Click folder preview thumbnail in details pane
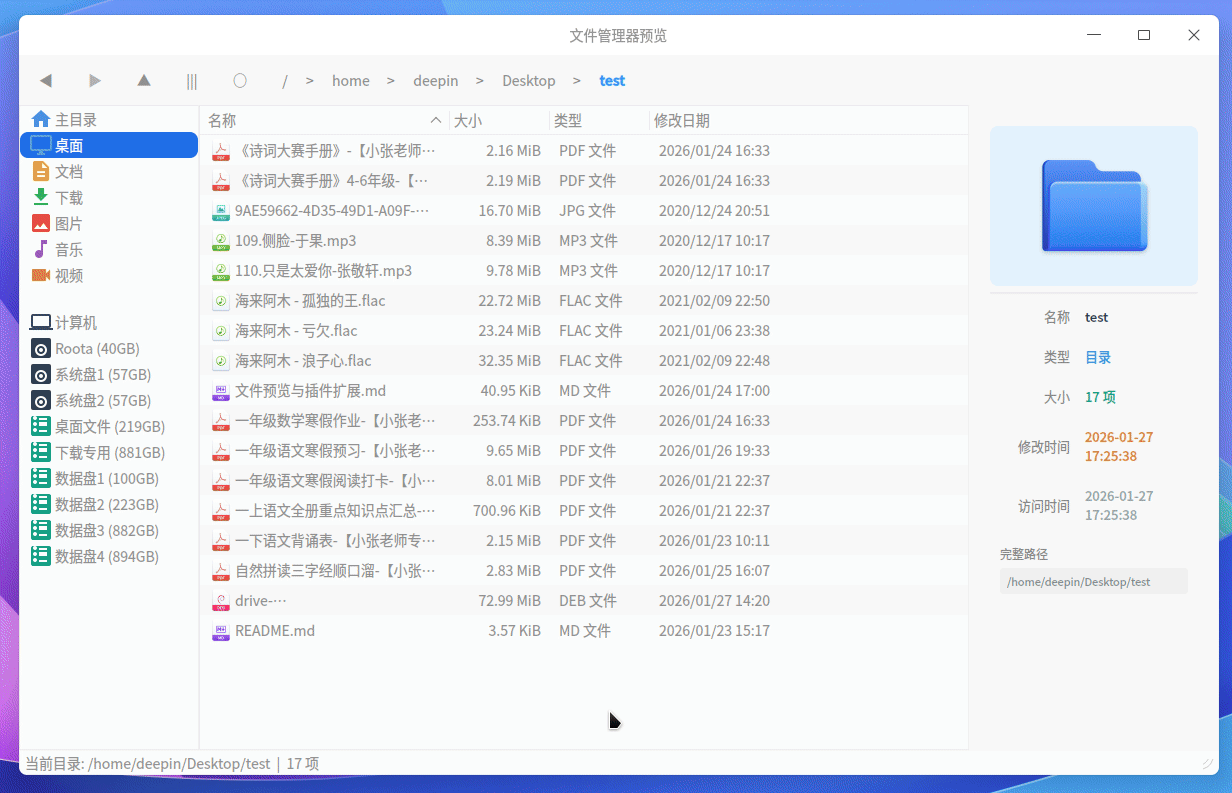The height and width of the screenshot is (793, 1232). pyautogui.click(x=1094, y=205)
